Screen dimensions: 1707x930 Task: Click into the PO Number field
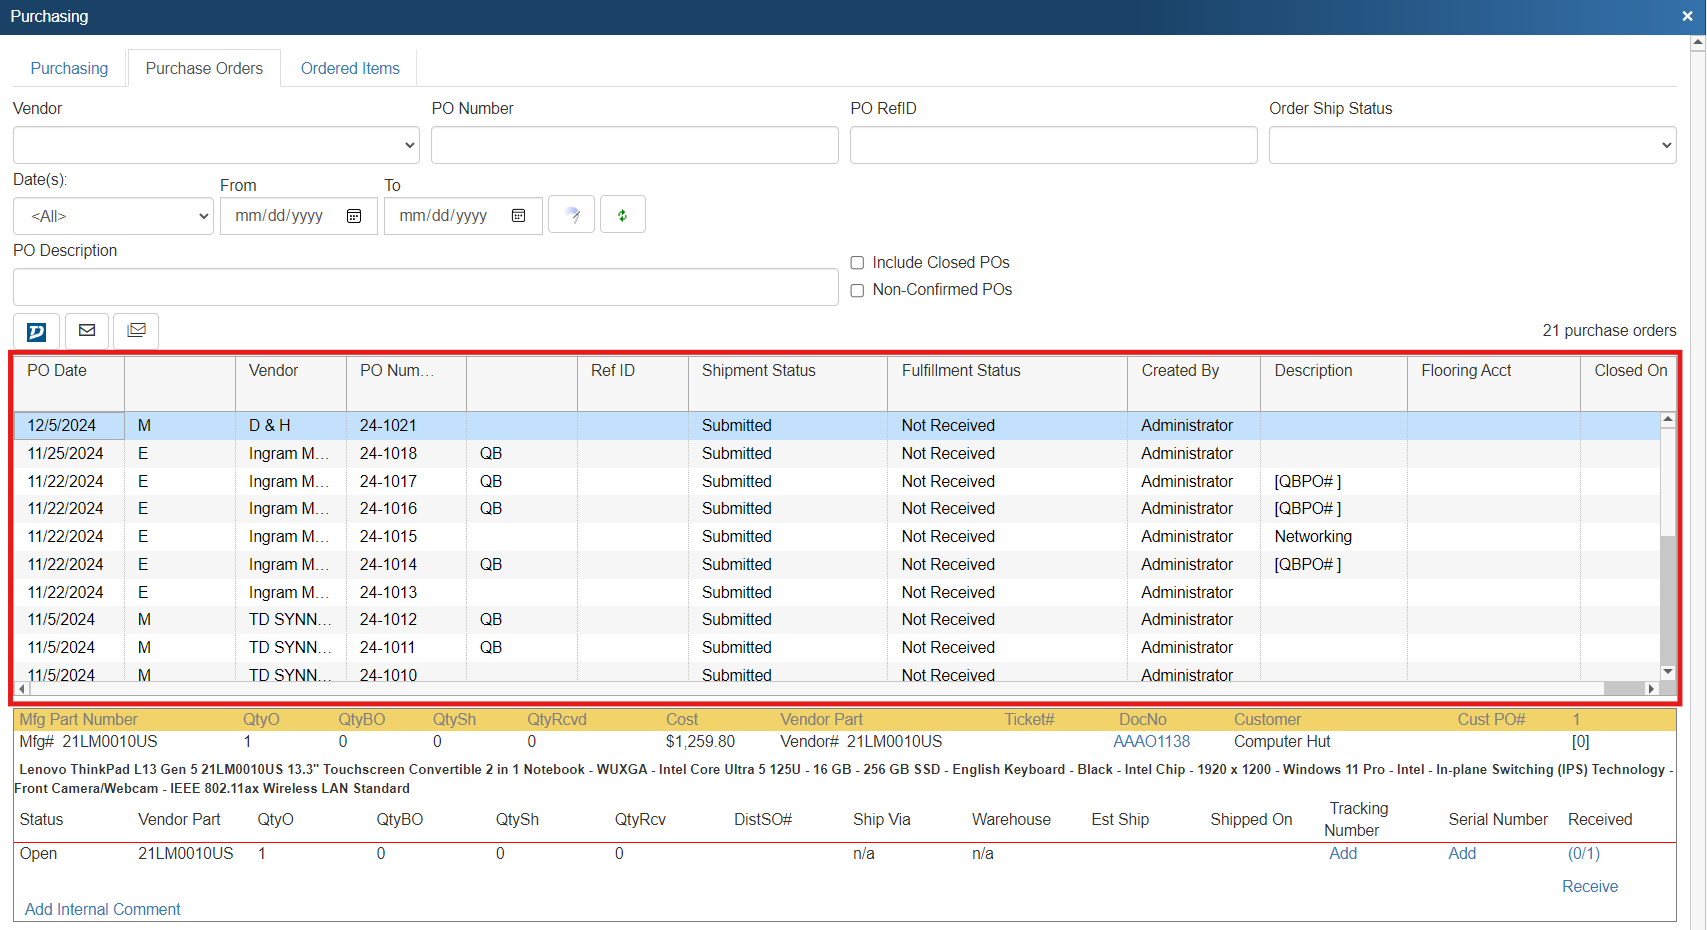coord(634,145)
